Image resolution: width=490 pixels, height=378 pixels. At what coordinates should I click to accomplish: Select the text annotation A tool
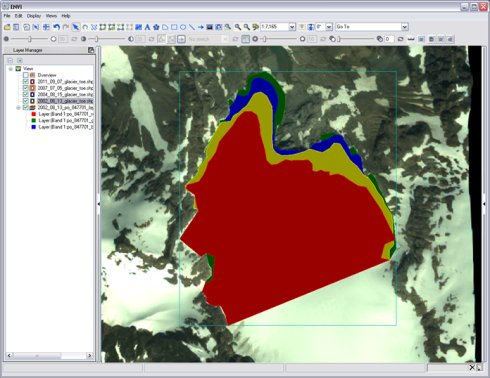(x=147, y=27)
